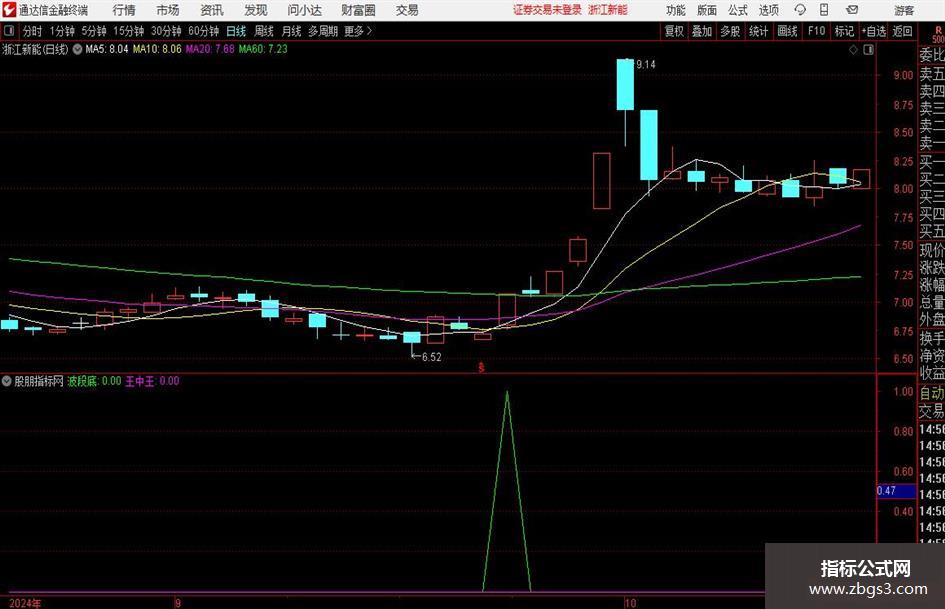Click the green 波段底 spike peak

[x=507, y=393]
